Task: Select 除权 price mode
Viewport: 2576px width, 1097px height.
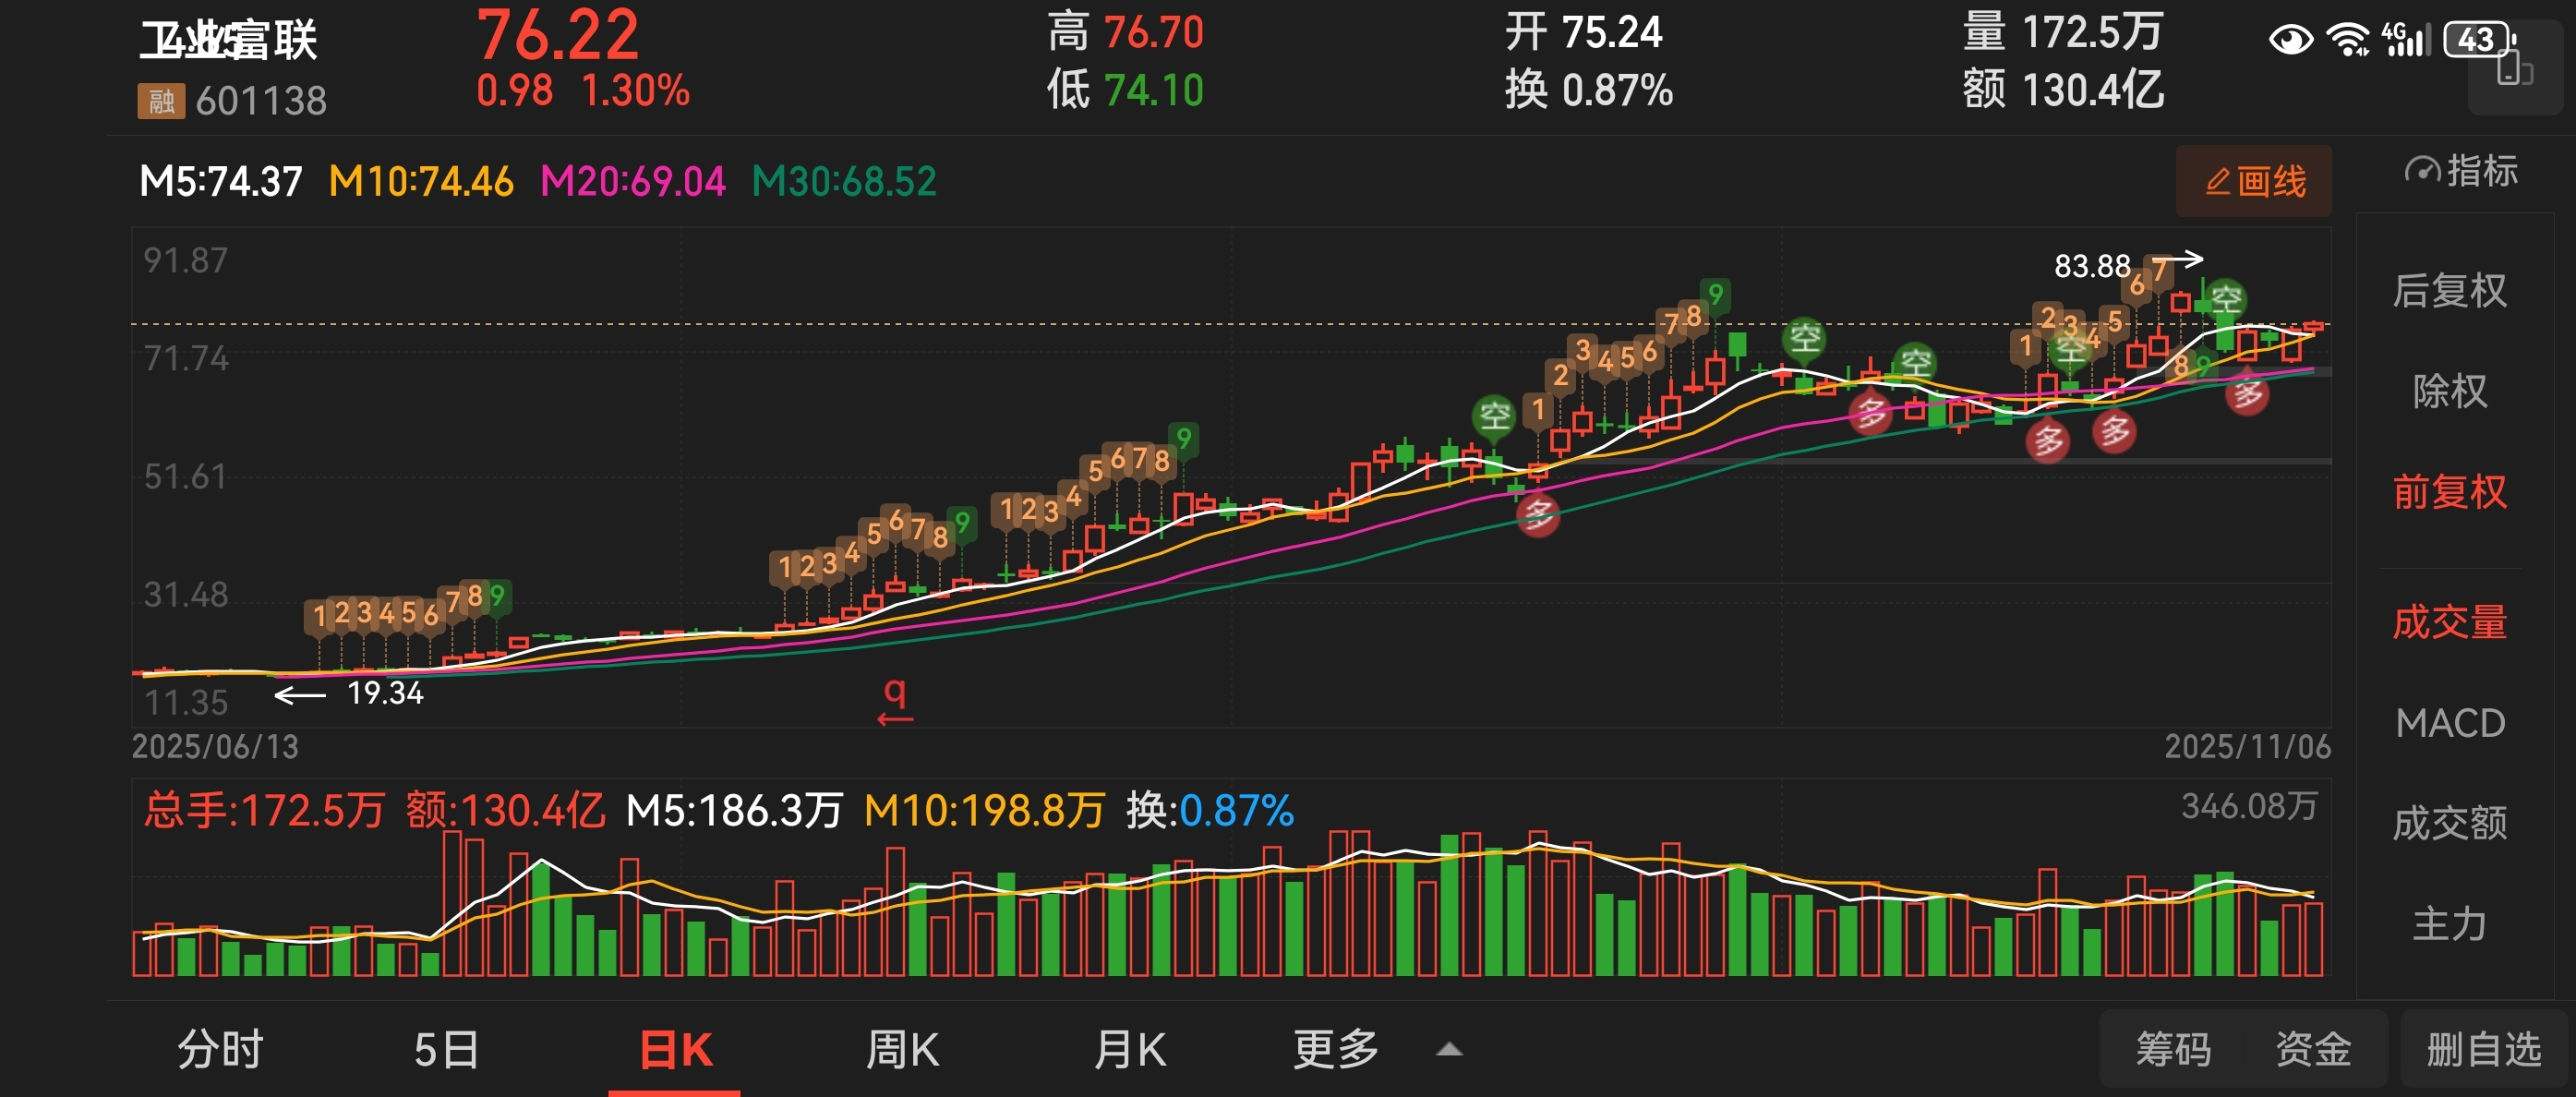Action: click(2449, 391)
